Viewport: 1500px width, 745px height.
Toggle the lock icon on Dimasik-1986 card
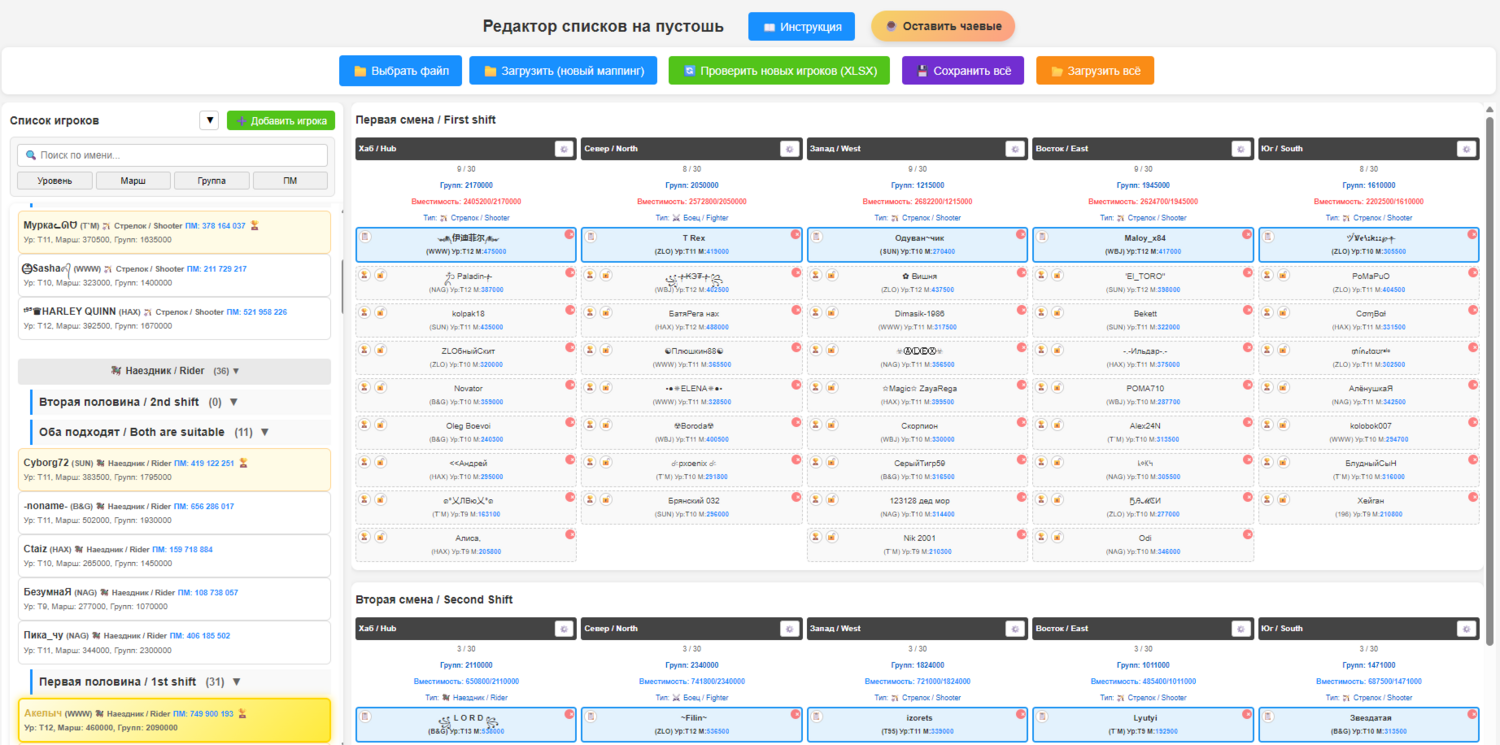point(832,312)
